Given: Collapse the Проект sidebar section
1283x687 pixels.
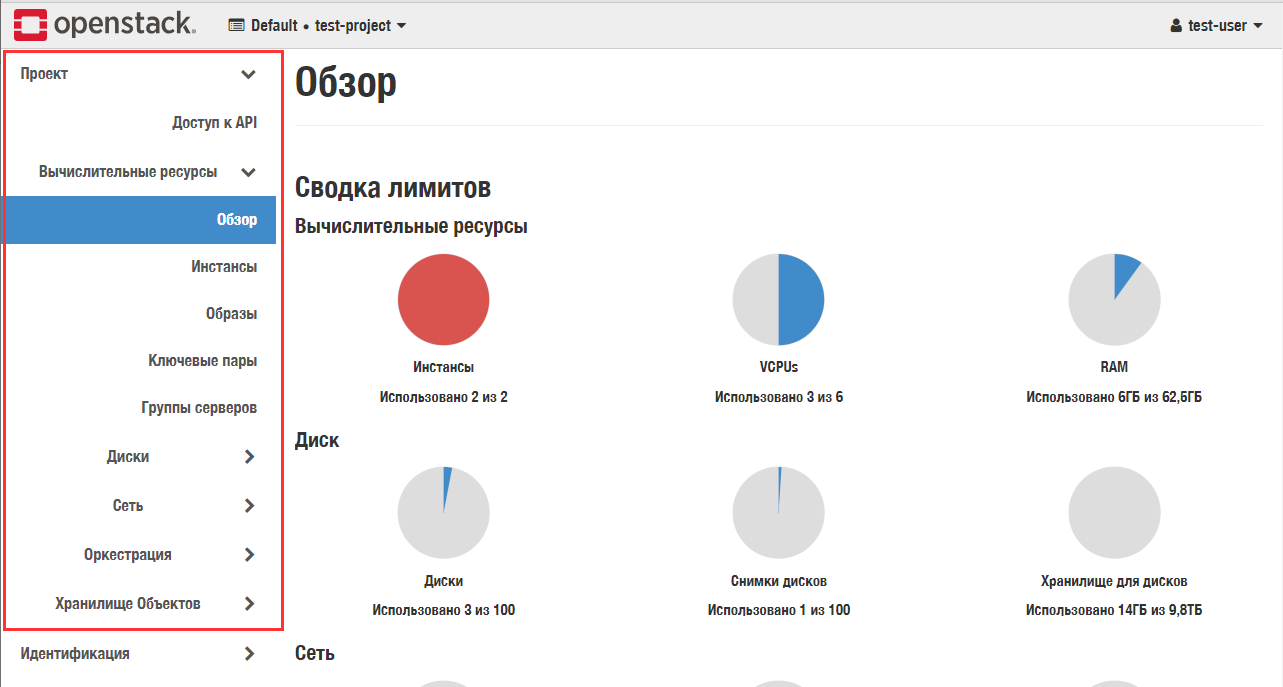Looking at the screenshot, I should coord(140,74).
